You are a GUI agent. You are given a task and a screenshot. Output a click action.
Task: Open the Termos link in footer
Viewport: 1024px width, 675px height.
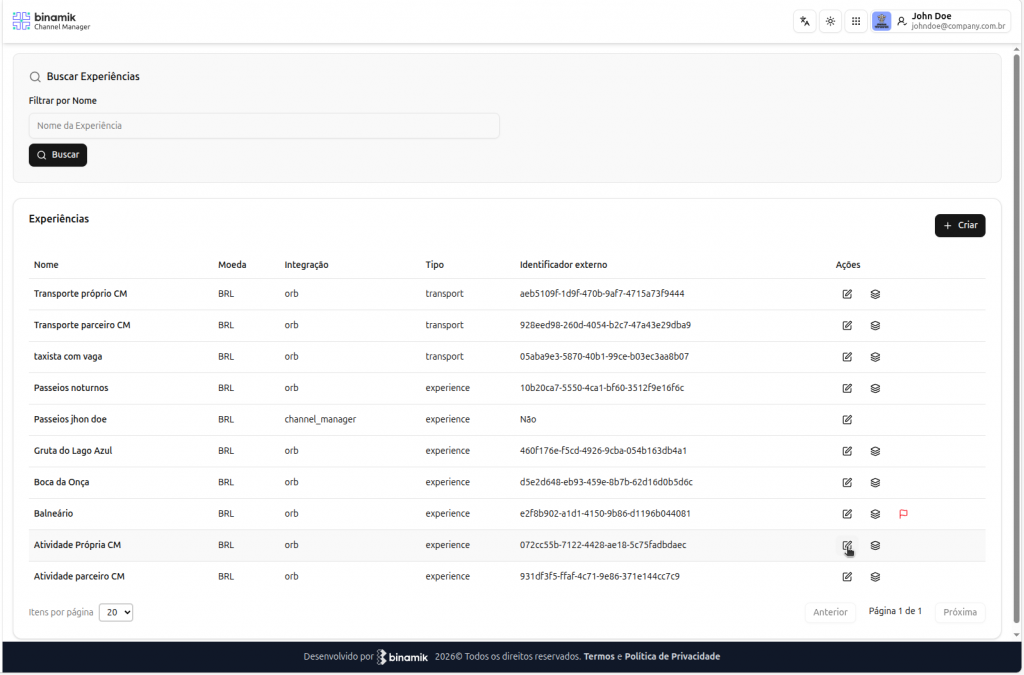pos(599,657)
